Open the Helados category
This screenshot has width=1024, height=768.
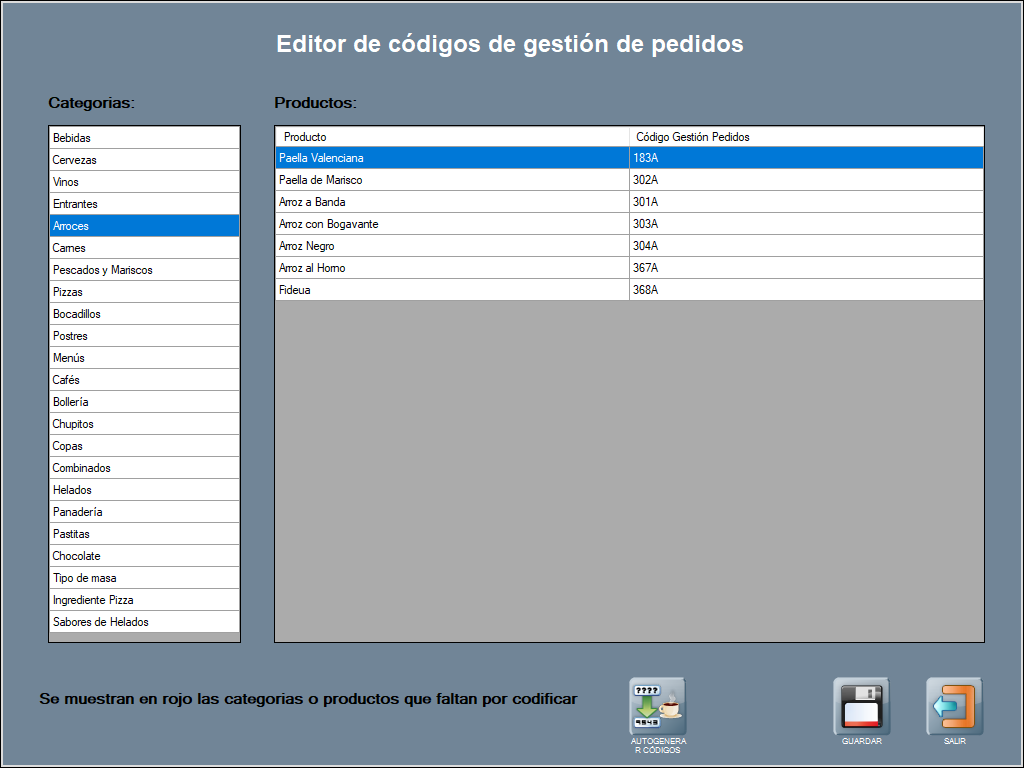pyautogui.click(x=144, y=490)
